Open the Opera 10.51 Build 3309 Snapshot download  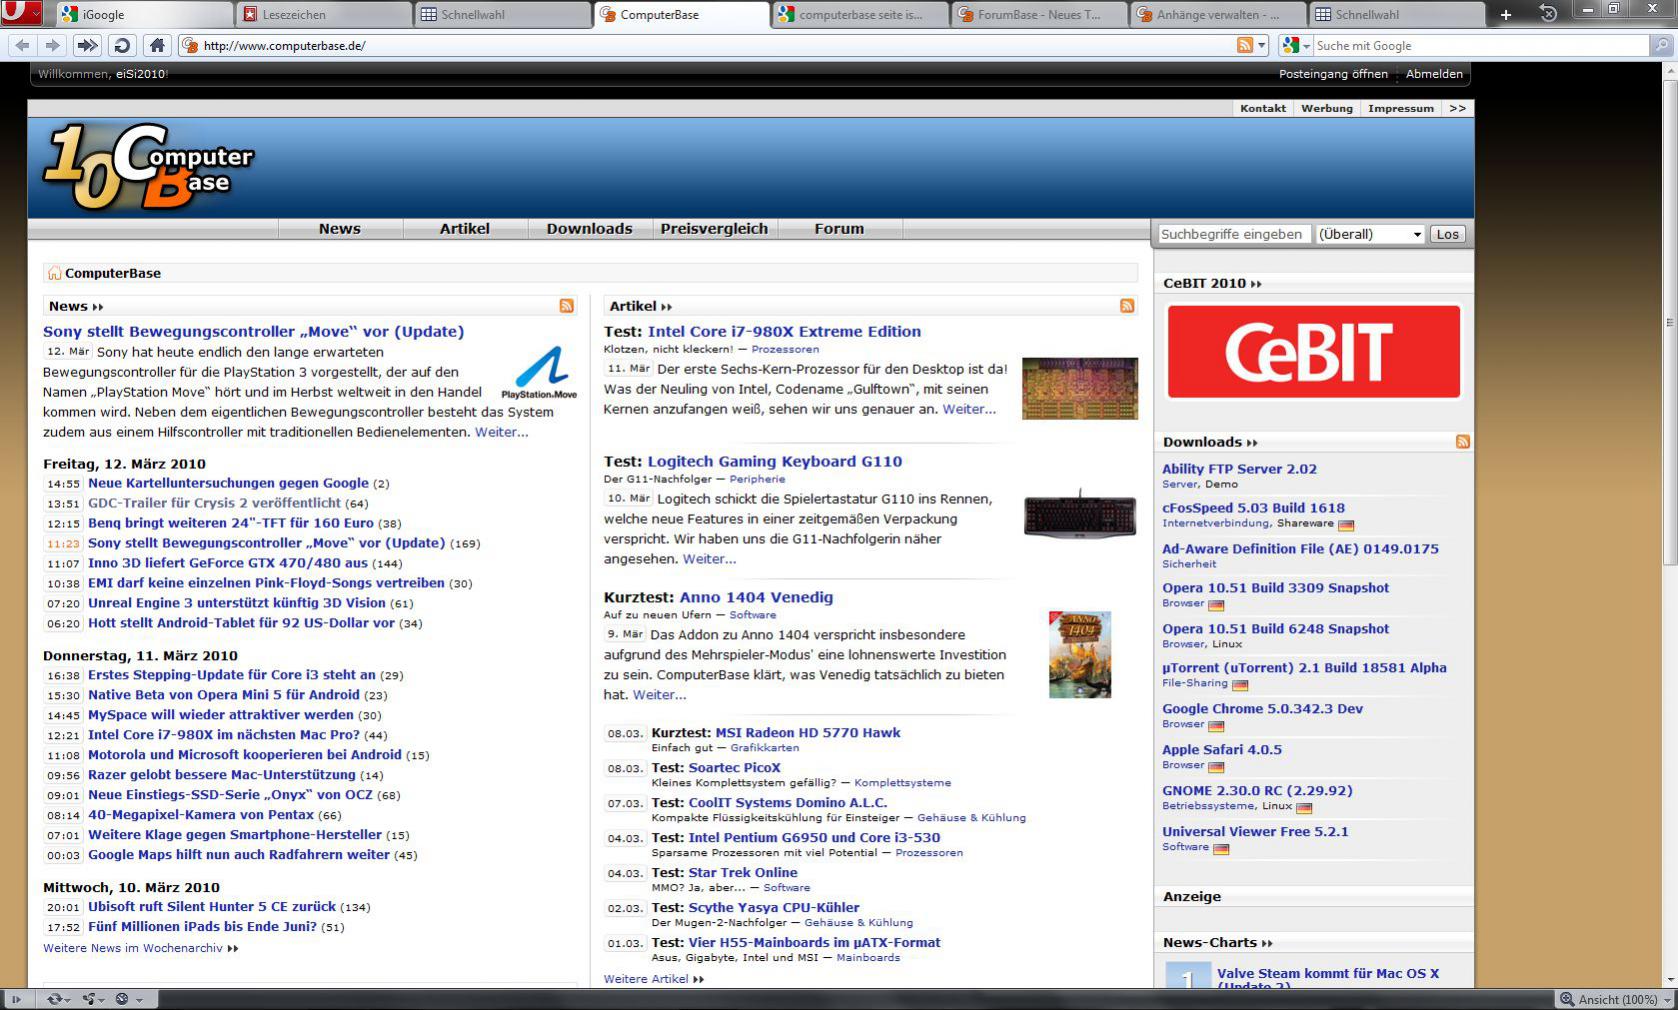pos(1275,588)
